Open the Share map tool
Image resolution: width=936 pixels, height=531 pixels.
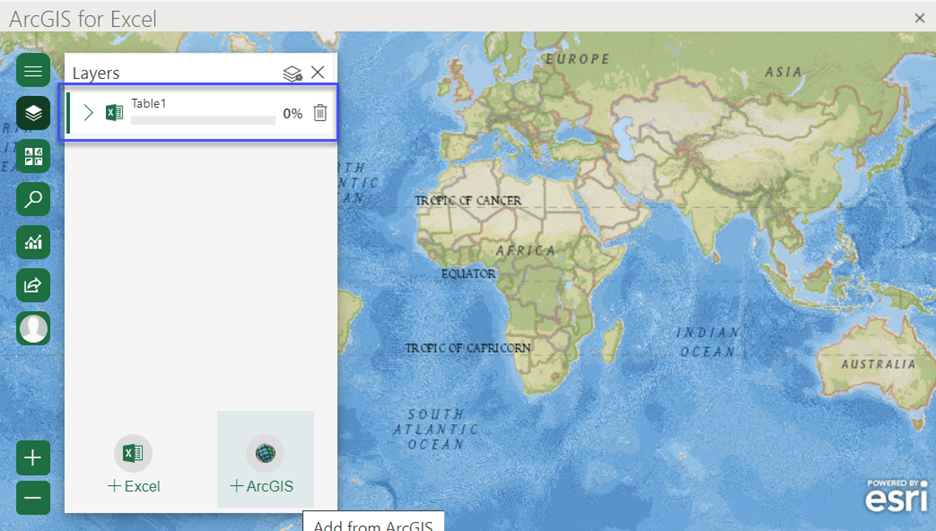click(x=33, y=285)
